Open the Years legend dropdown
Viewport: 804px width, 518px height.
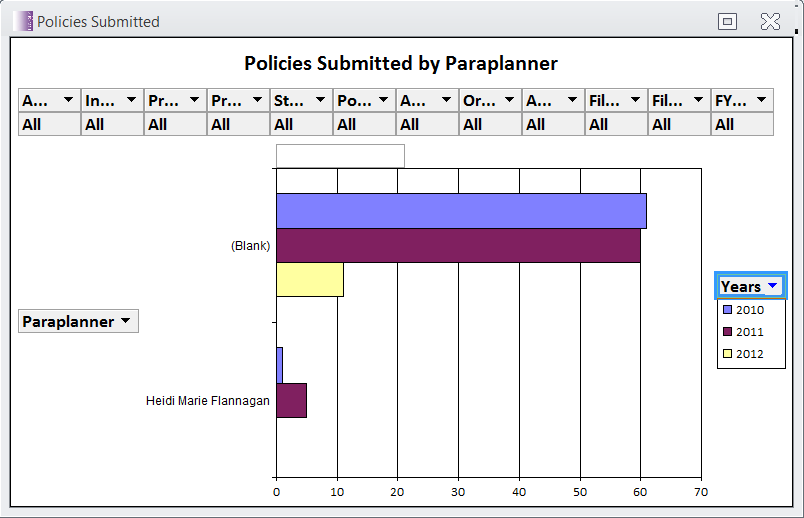point(771,287)
